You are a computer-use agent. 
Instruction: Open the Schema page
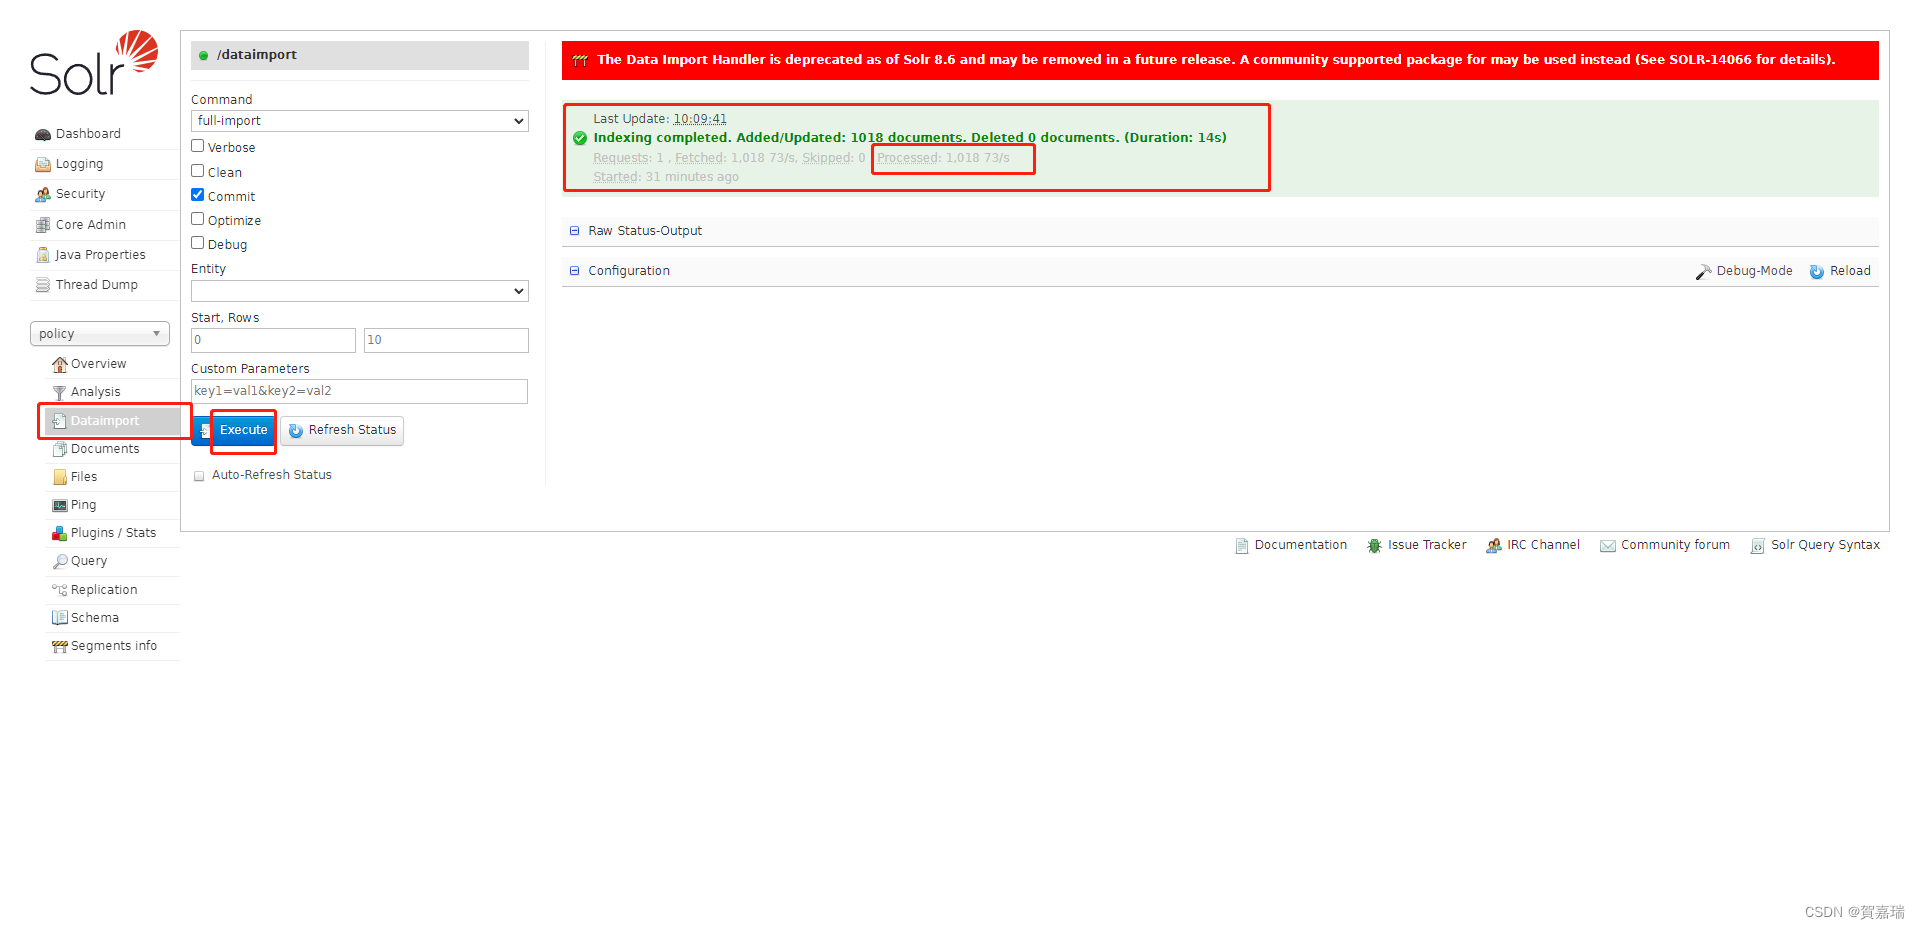pyautogui.click(x=95, y=618)
